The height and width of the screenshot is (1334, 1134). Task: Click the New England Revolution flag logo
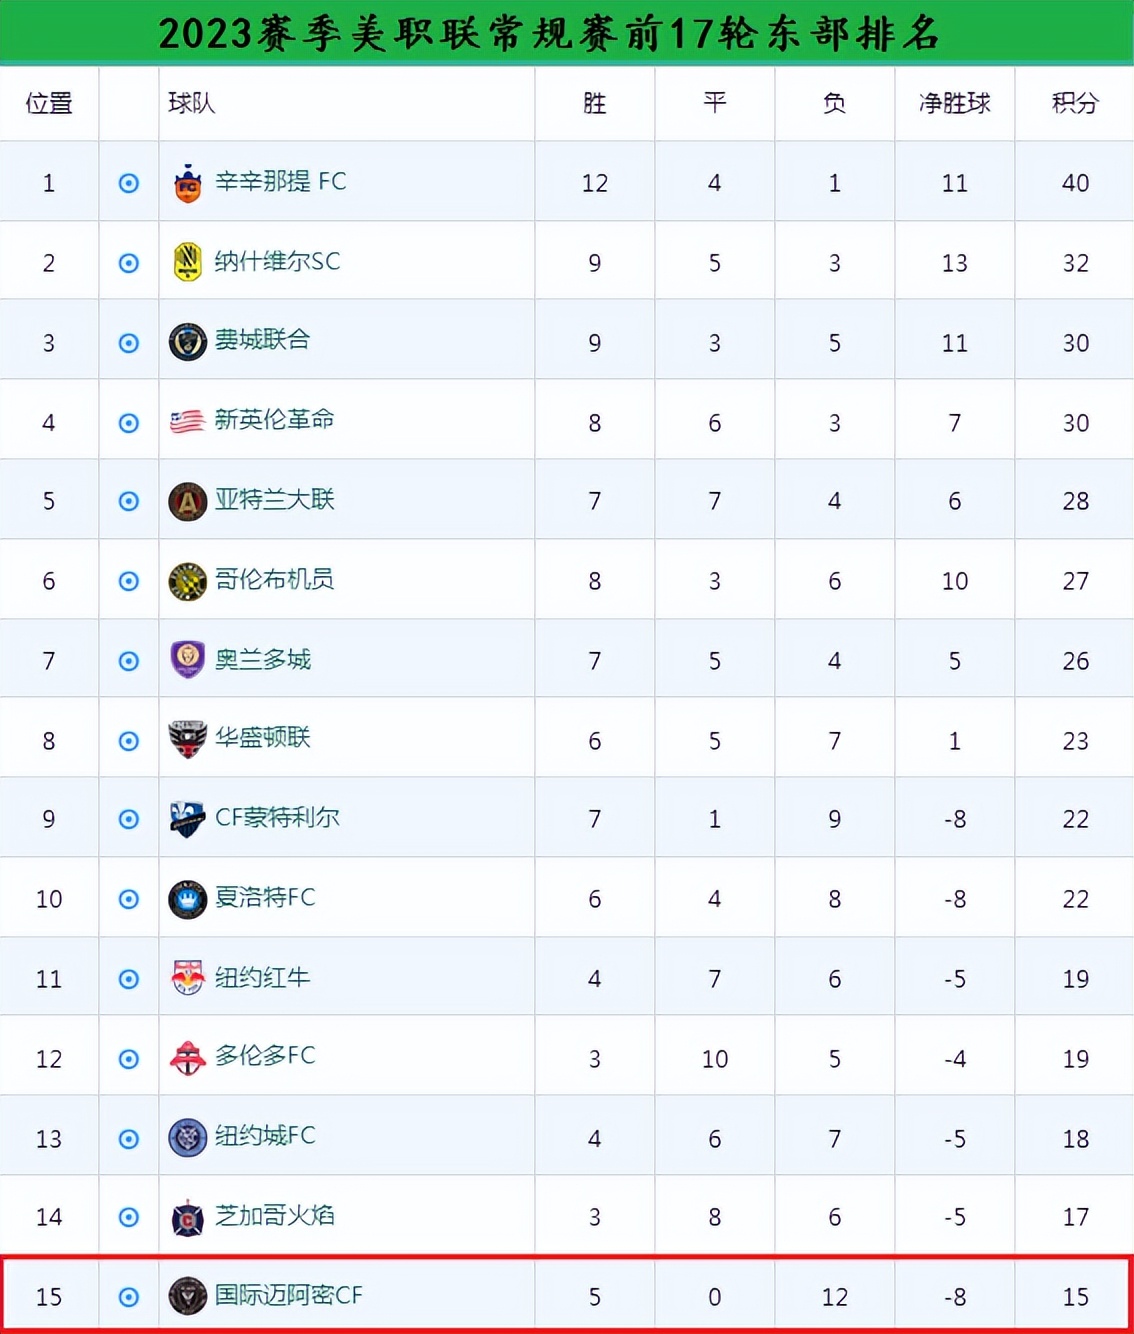pos(187,421)
